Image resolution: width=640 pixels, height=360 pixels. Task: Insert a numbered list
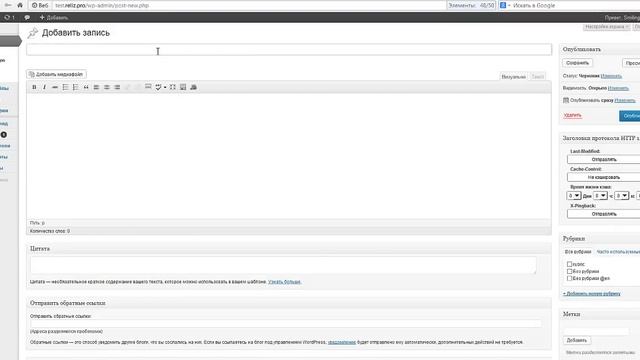coord(76,87)
